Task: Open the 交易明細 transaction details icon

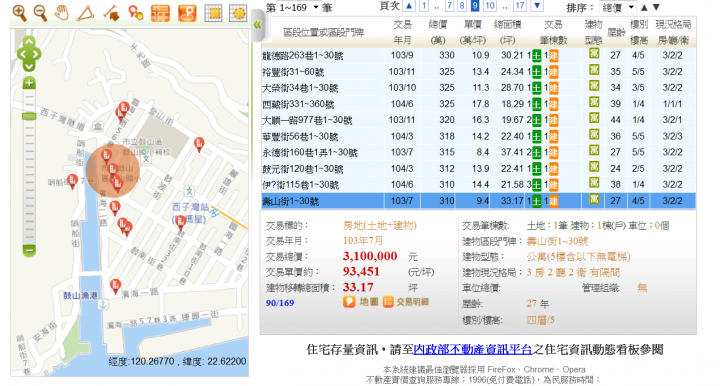Action: 406,302
